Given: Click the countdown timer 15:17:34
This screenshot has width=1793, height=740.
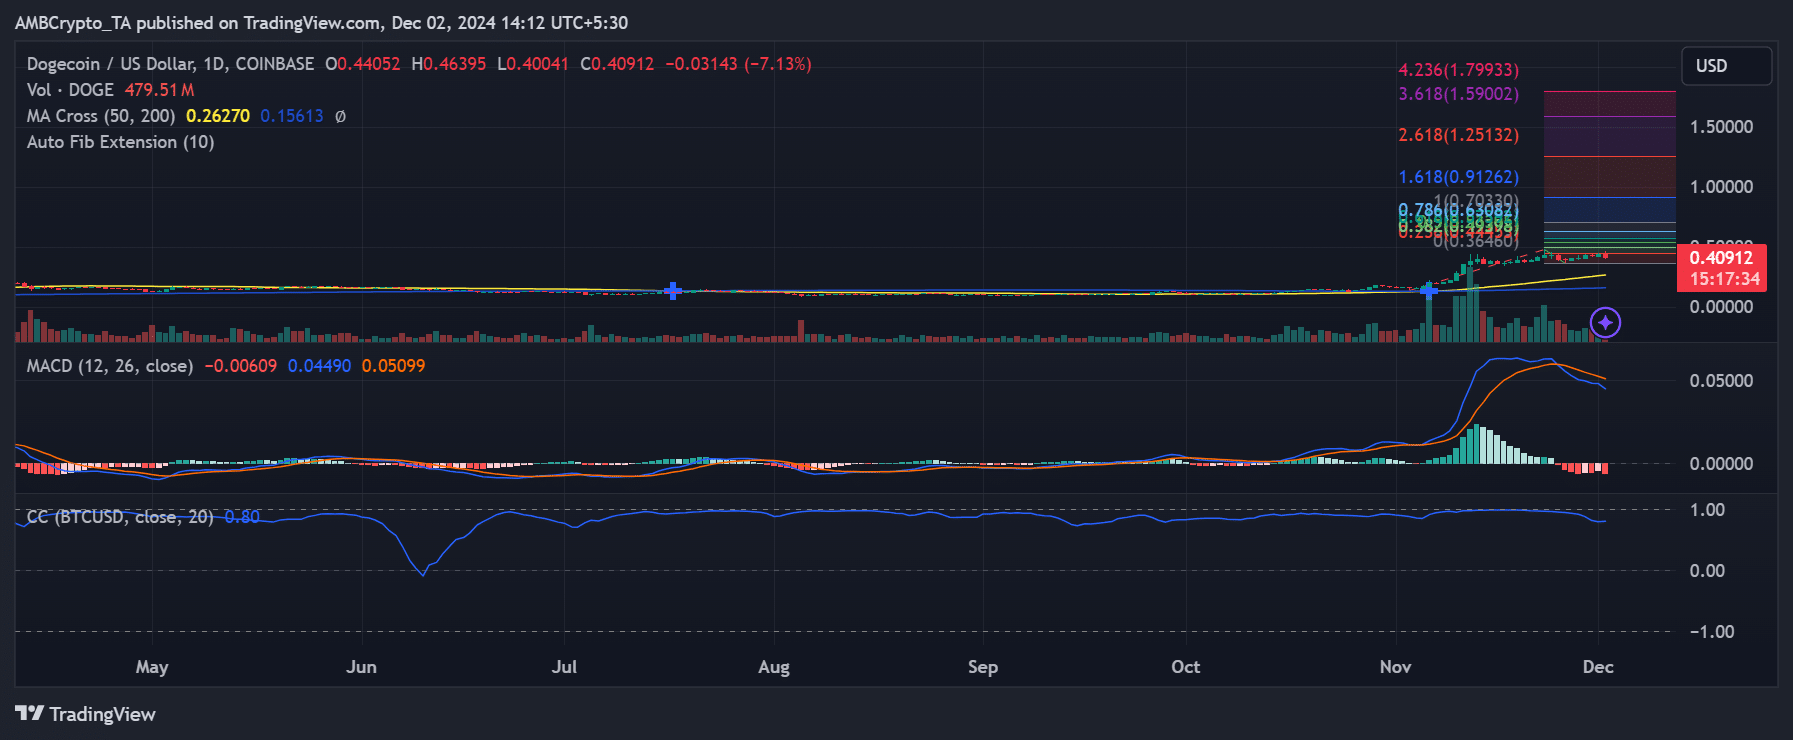Looking at the screenshot, I should tap(1725, 279).
